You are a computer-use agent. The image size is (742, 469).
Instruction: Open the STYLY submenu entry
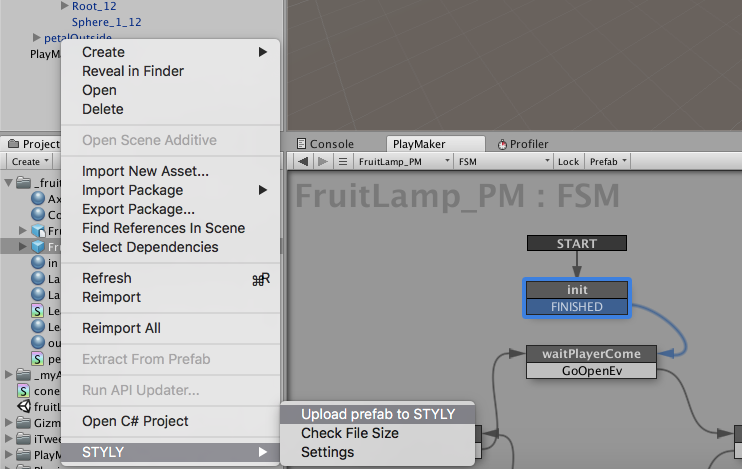click(170, 452)
